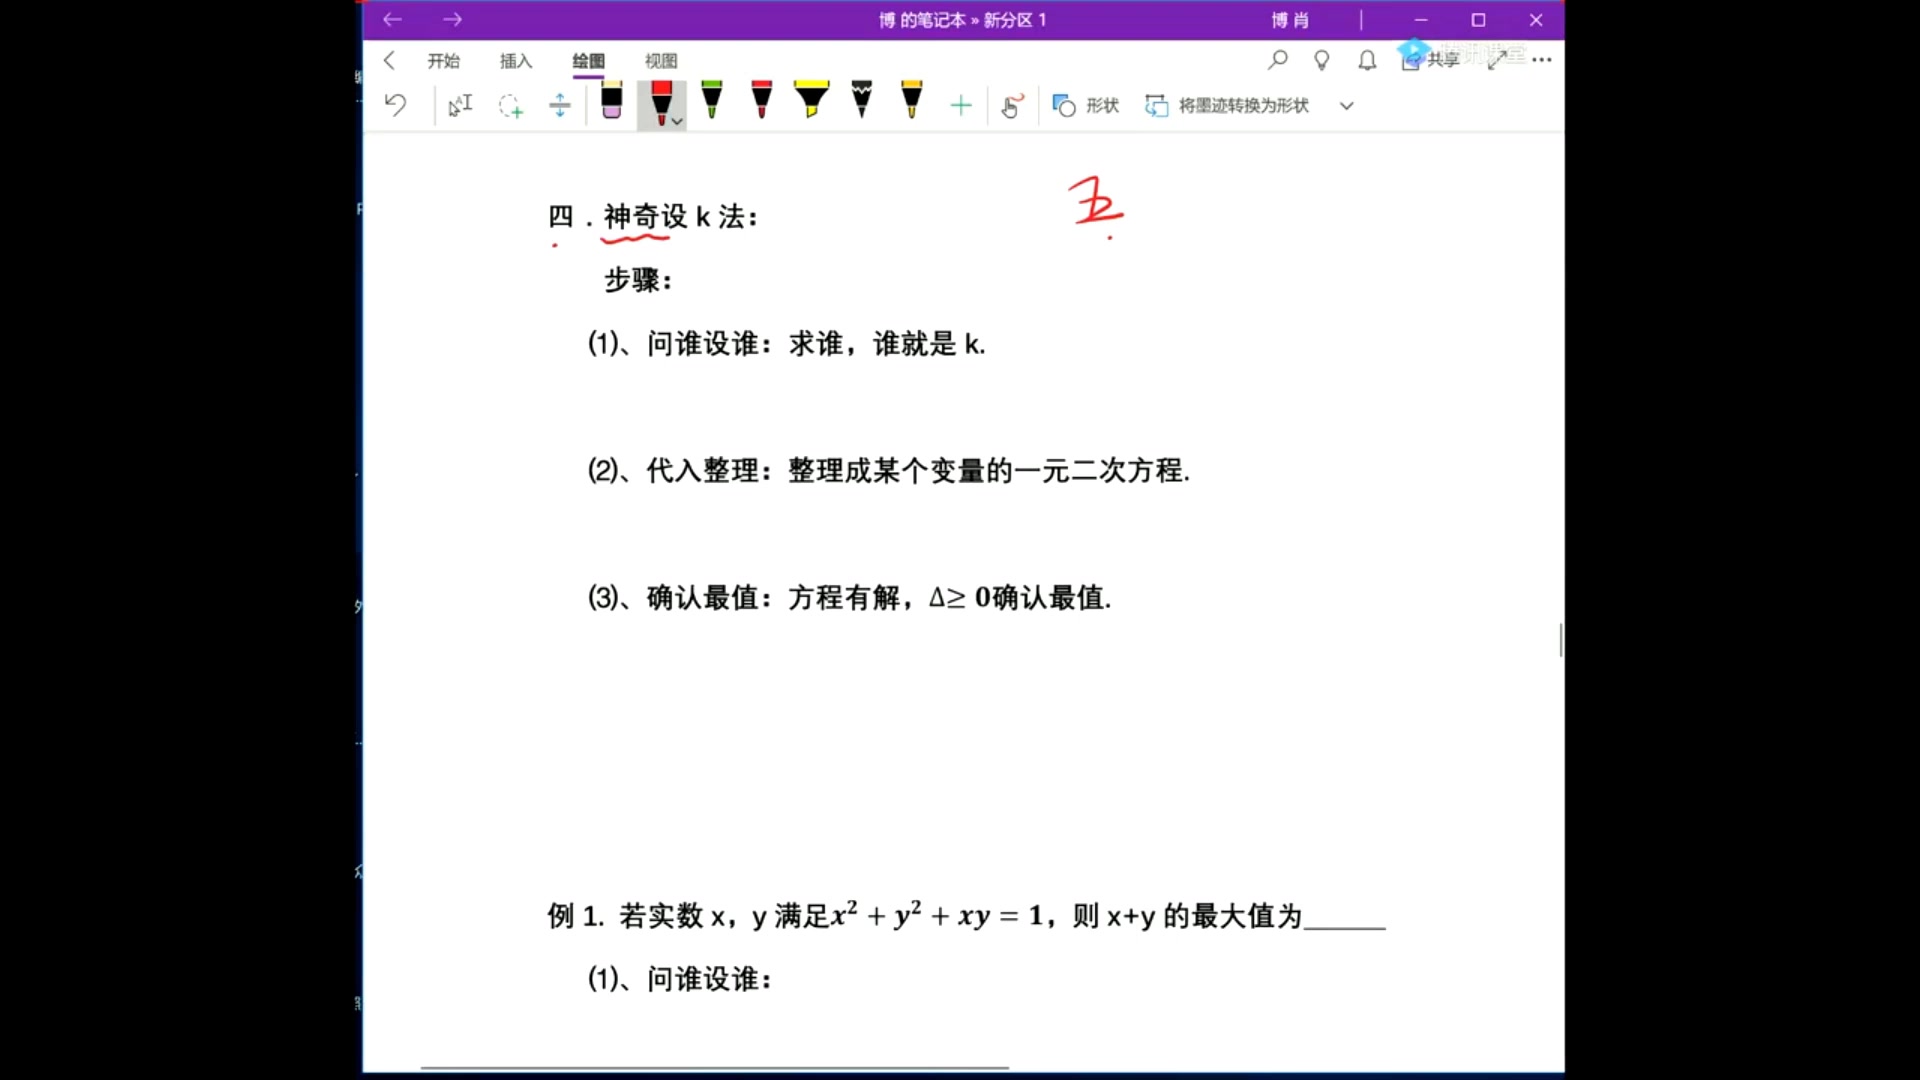
Task: Click the horizontal scrollbar at bottom
Action: pyautogui.click(x=714, y=1068)
